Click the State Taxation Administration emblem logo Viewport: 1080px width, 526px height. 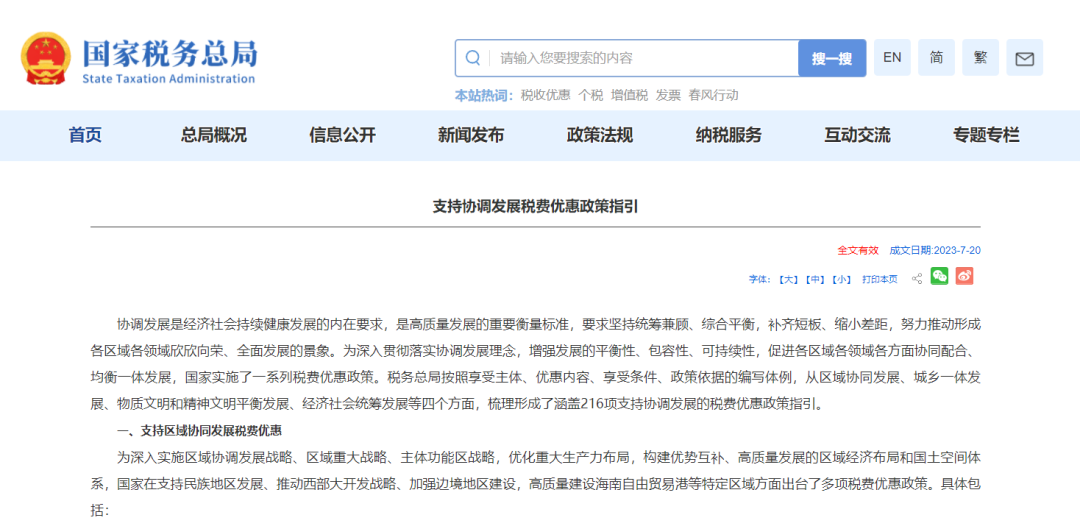tap(46, 59)
